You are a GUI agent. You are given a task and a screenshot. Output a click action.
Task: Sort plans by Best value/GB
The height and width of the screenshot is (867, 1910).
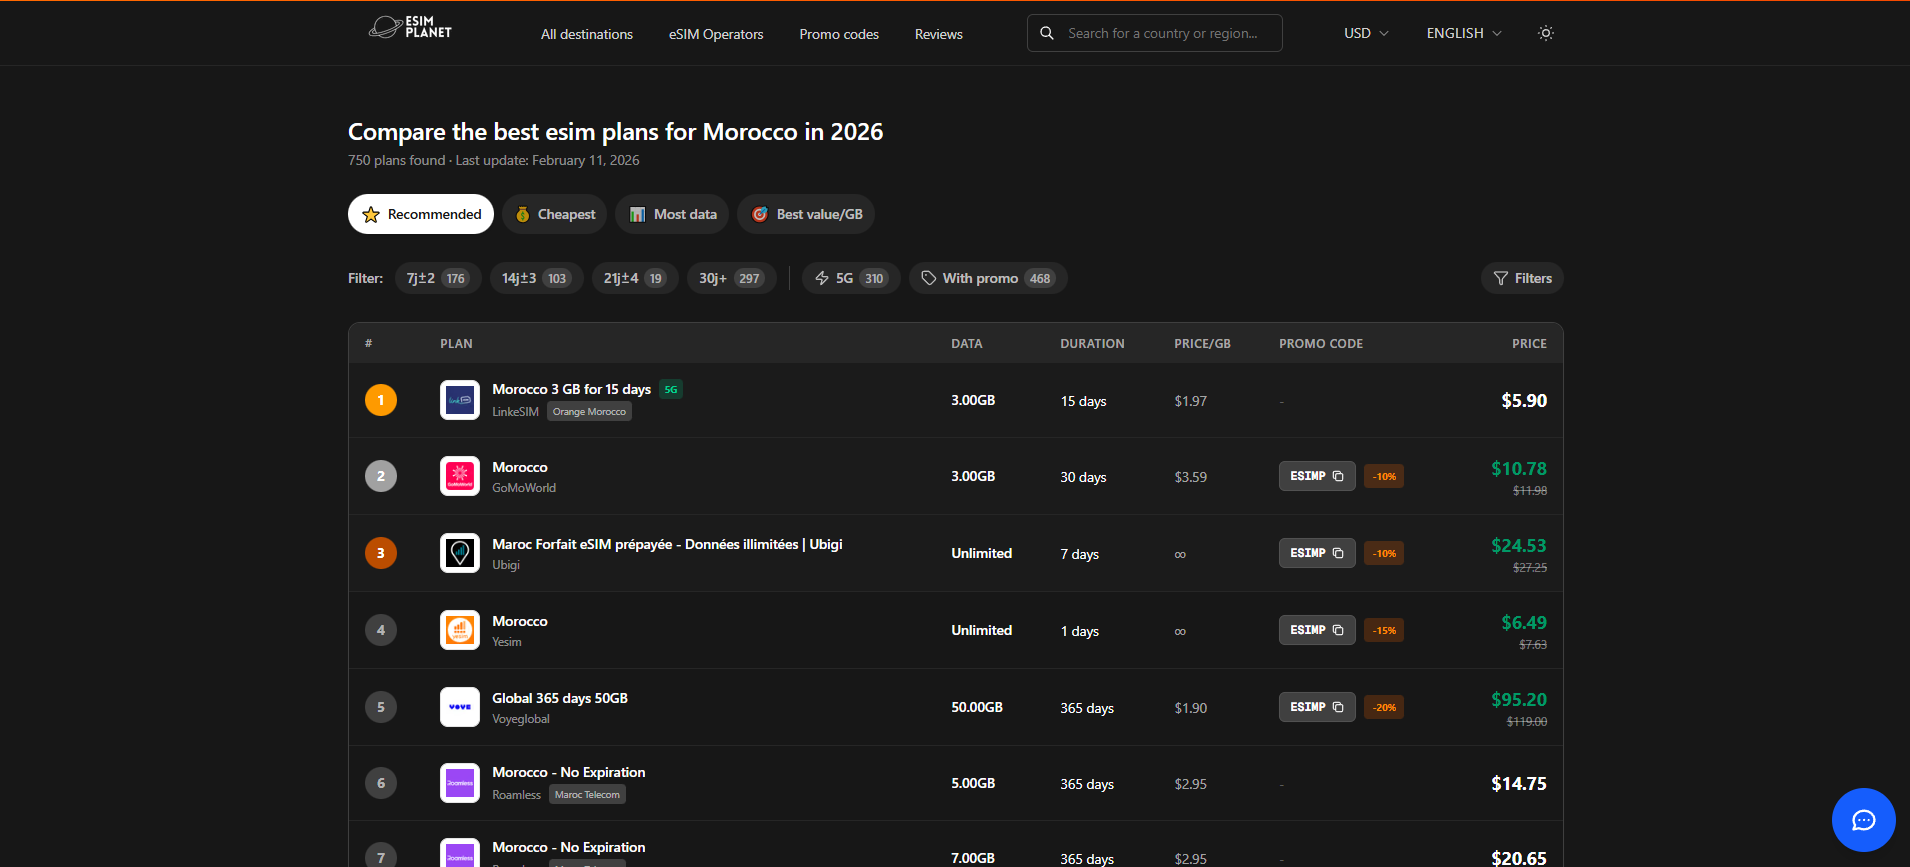(806, 214)
